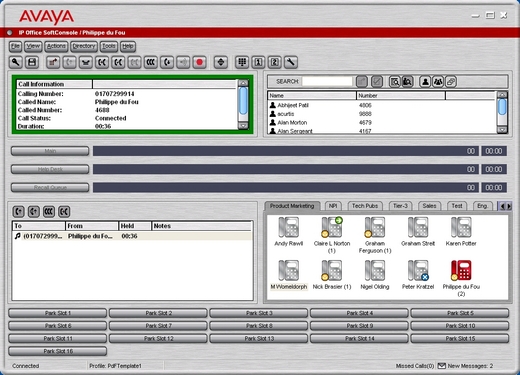Click the Nigel Olding phone icon
This screenshot has height=375, width=520.
375,270
